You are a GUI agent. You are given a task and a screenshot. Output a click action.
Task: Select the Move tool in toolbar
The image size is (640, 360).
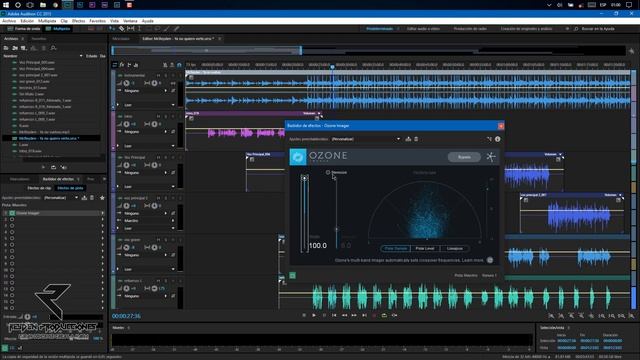112,29
